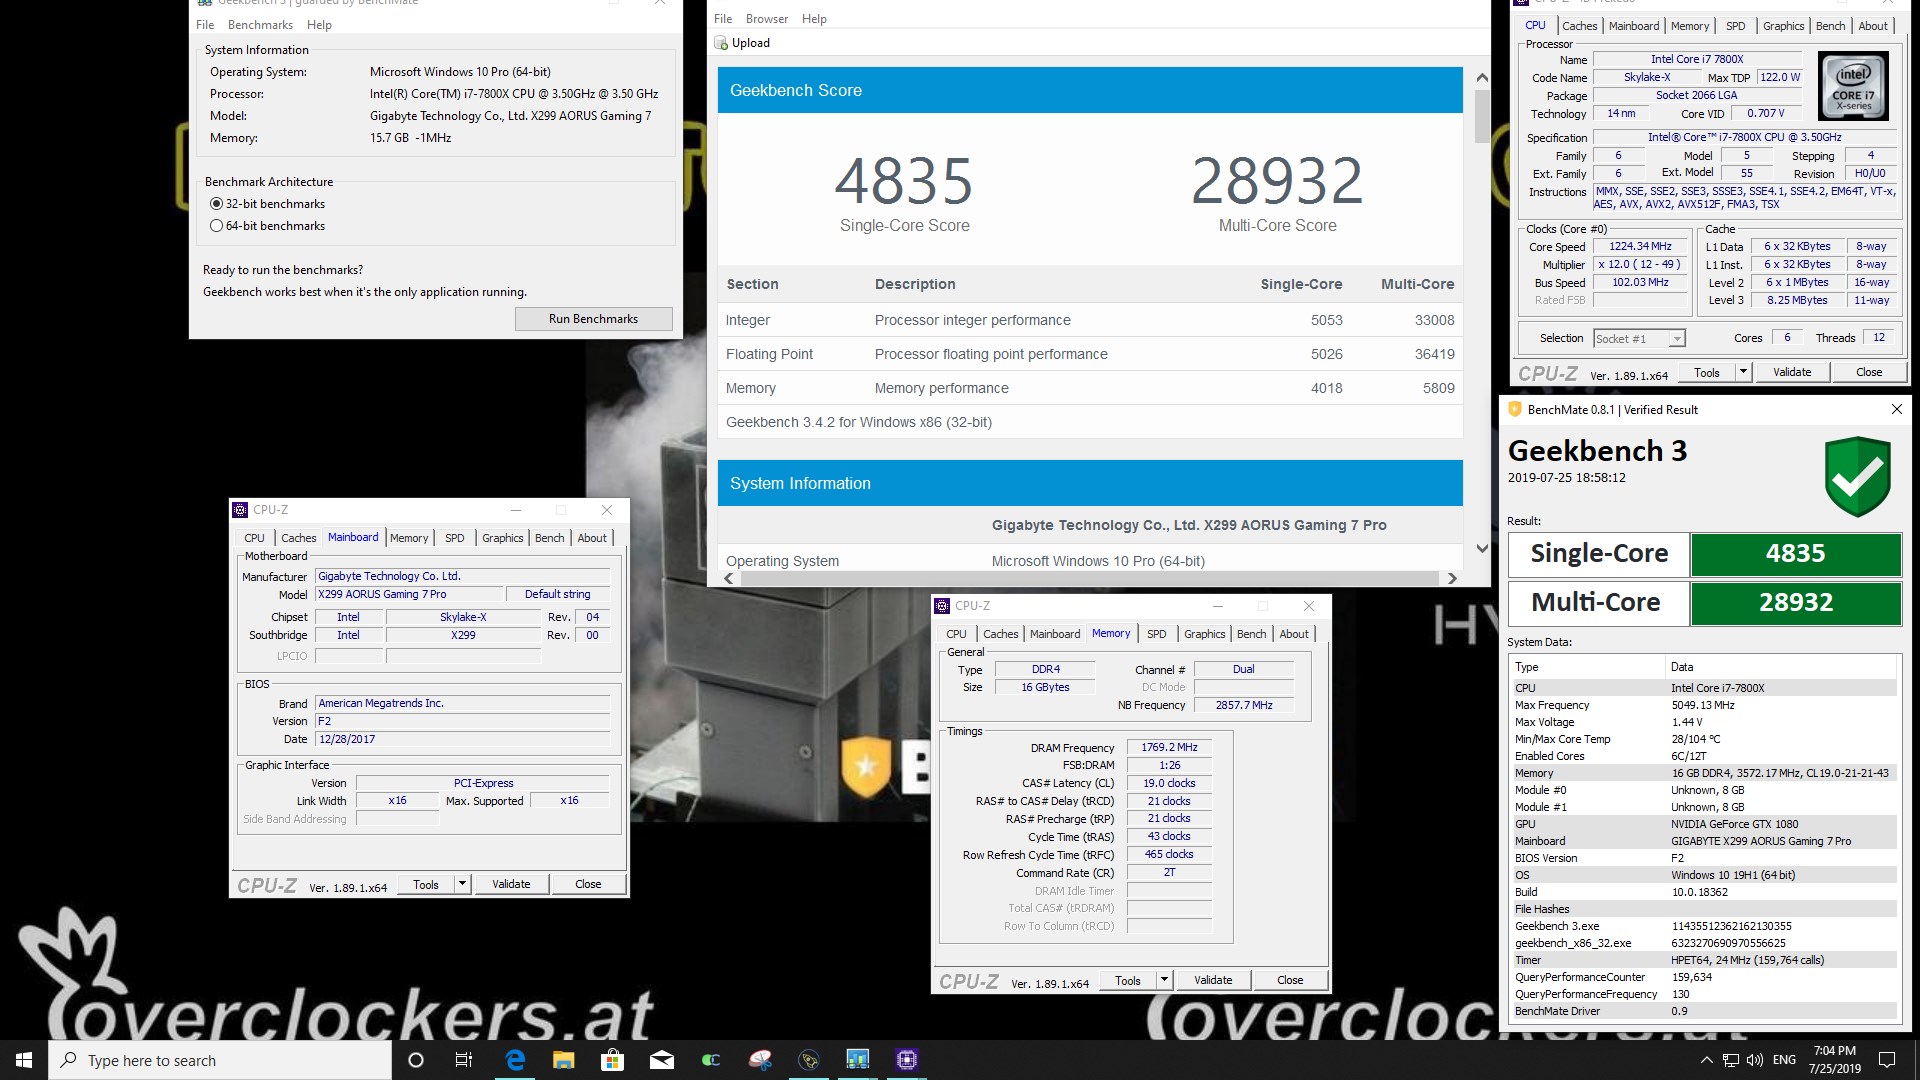This screenshot has width=1920, height=1080.
Task: Click CPU-Z Mainboard window title icon
Action: tap(240, 510)
